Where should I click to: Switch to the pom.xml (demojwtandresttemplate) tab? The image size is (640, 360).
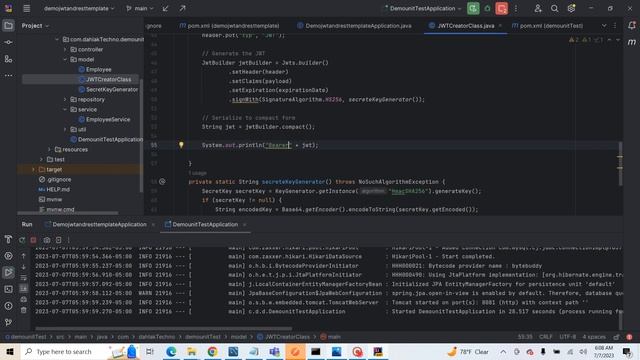tap(229, 26)
